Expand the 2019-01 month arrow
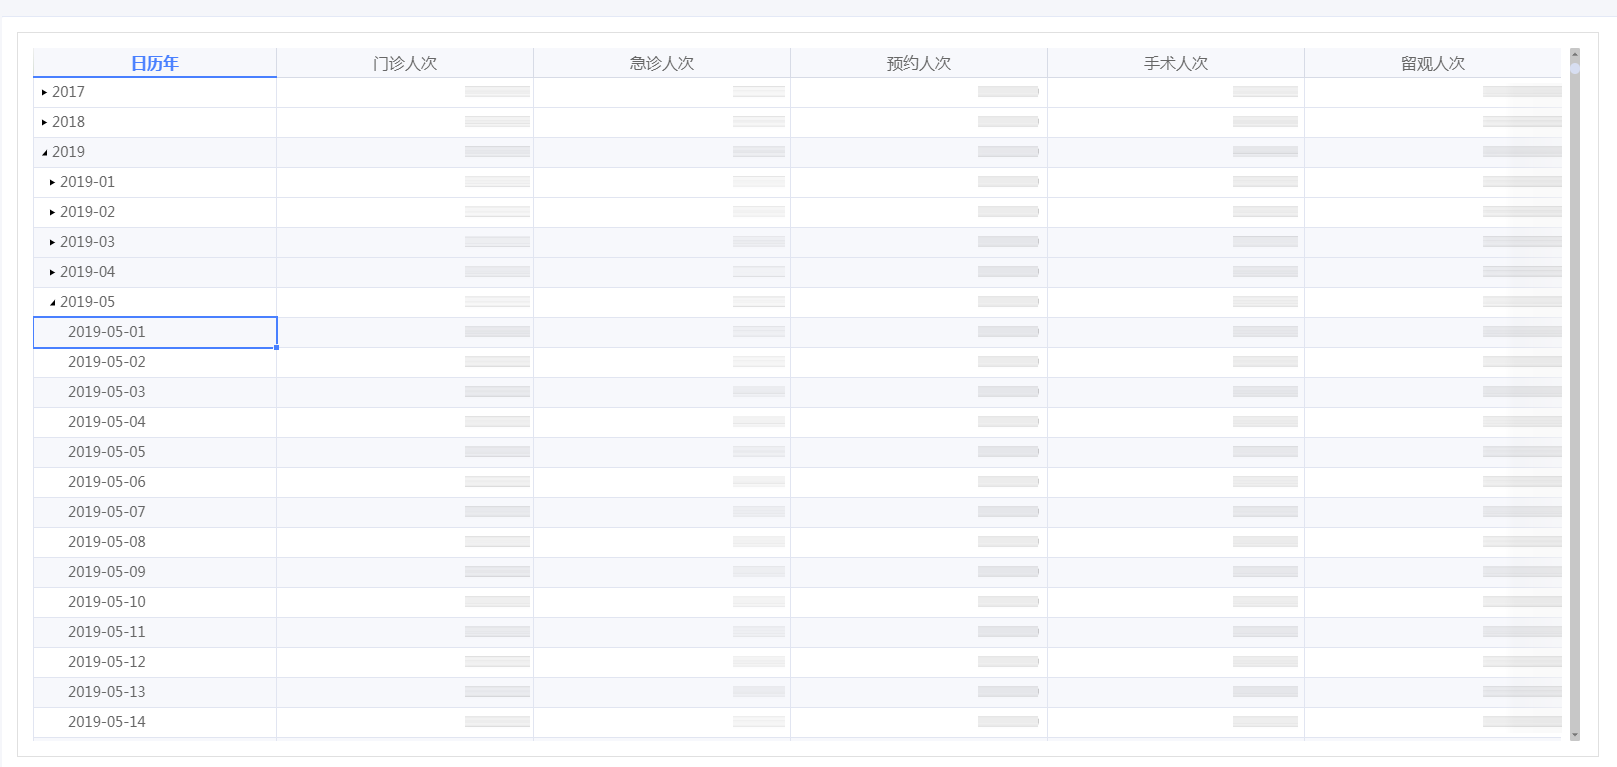This screenshot has height=767, width=1617. click(x=52, y=182)
